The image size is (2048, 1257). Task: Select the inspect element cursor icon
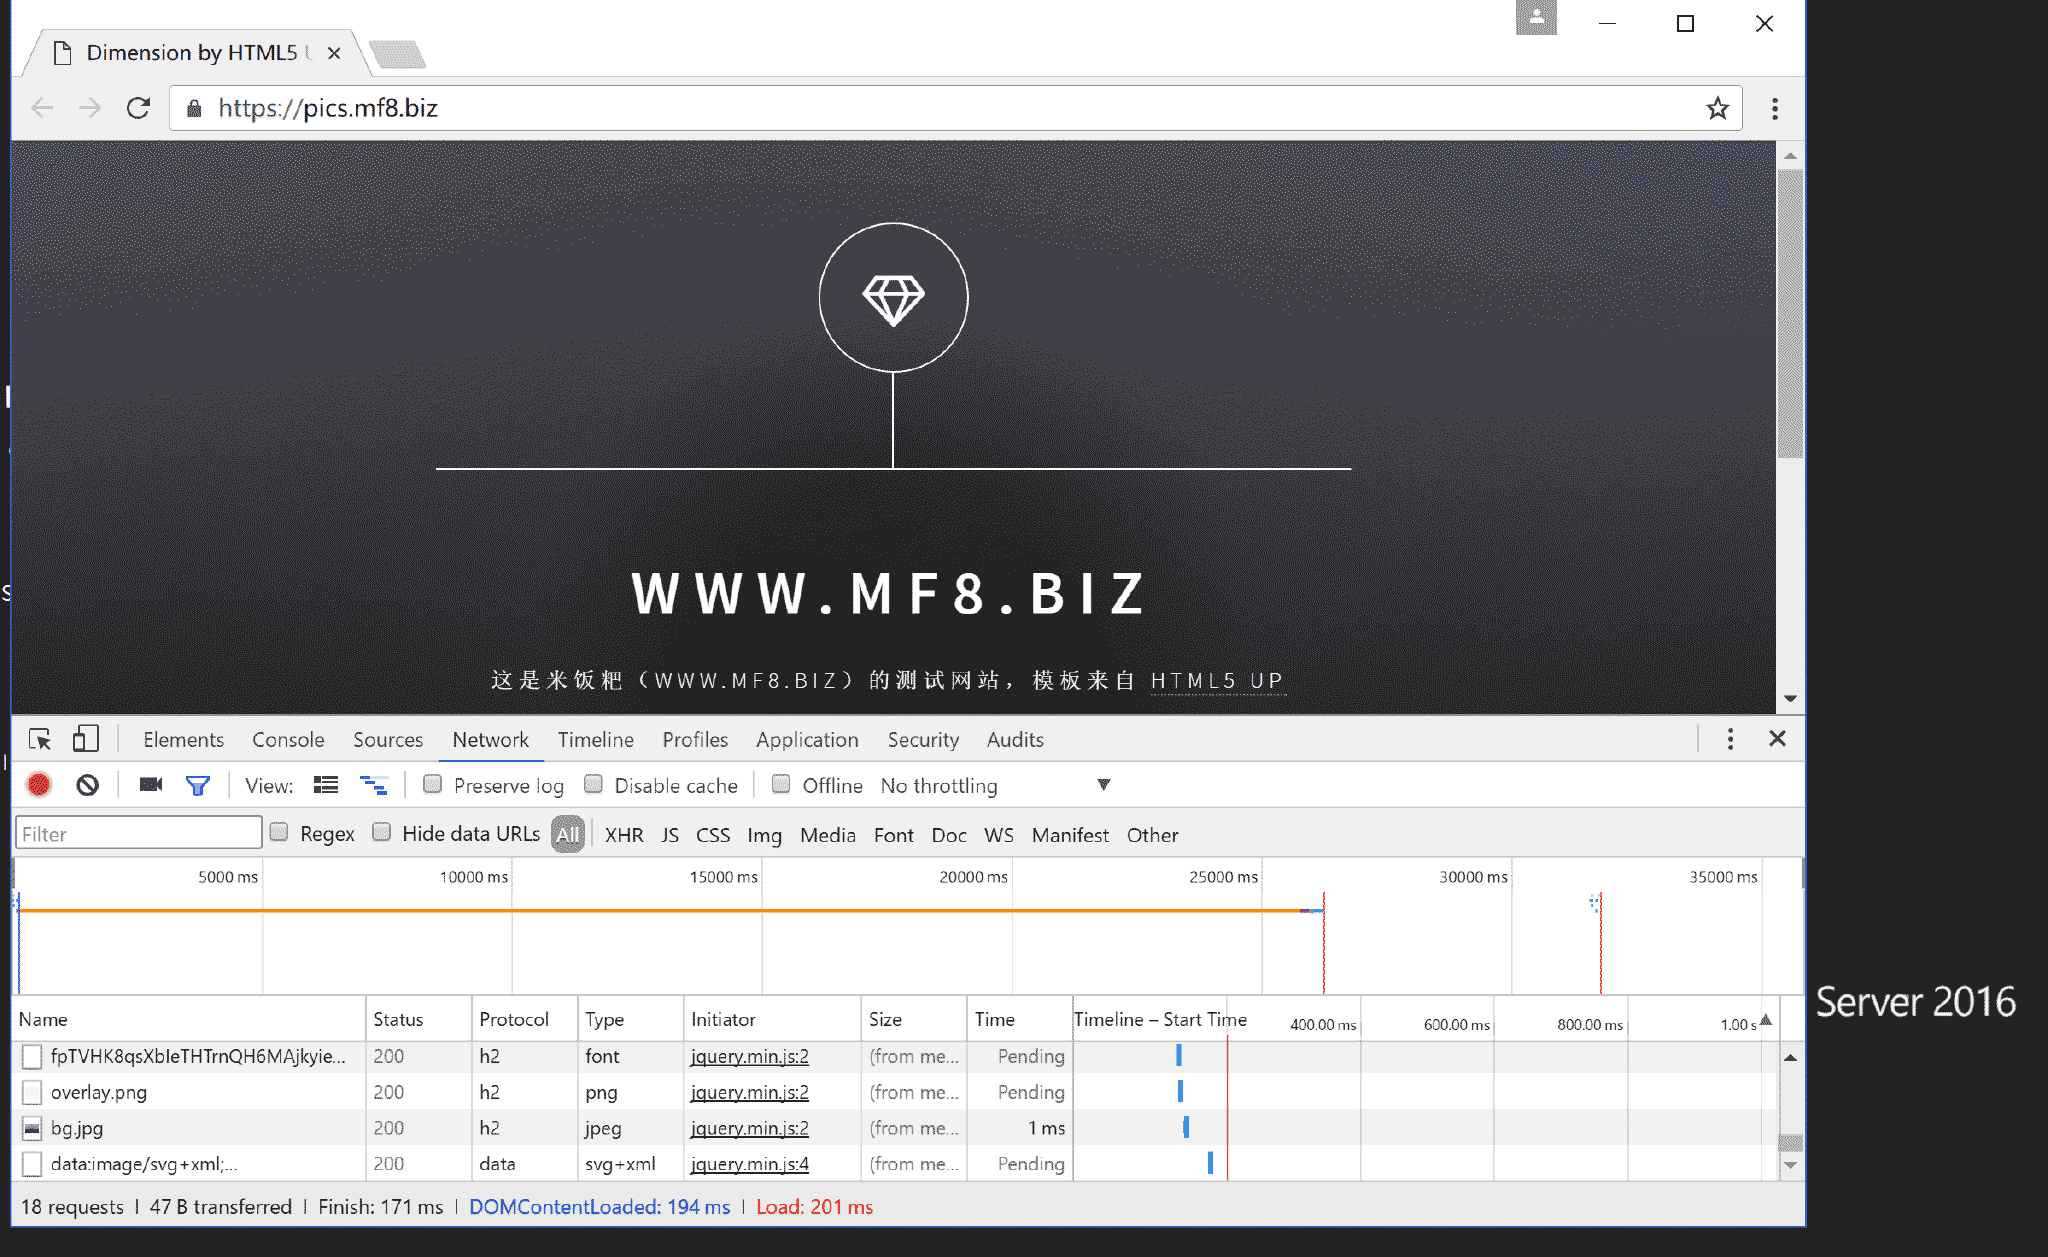[40, 739]
